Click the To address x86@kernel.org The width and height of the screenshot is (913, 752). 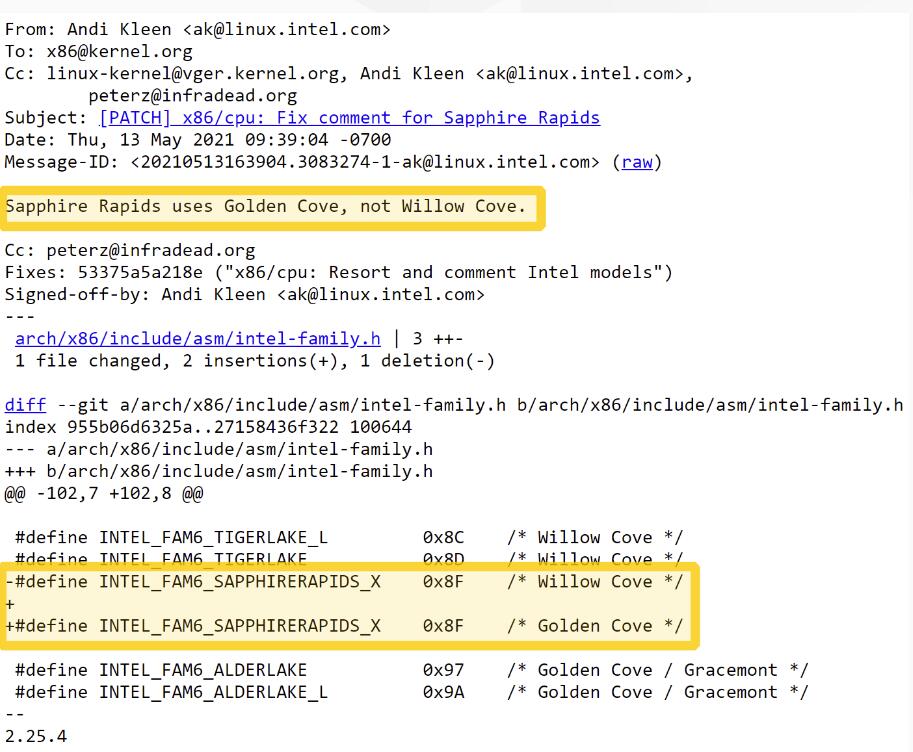119,51
